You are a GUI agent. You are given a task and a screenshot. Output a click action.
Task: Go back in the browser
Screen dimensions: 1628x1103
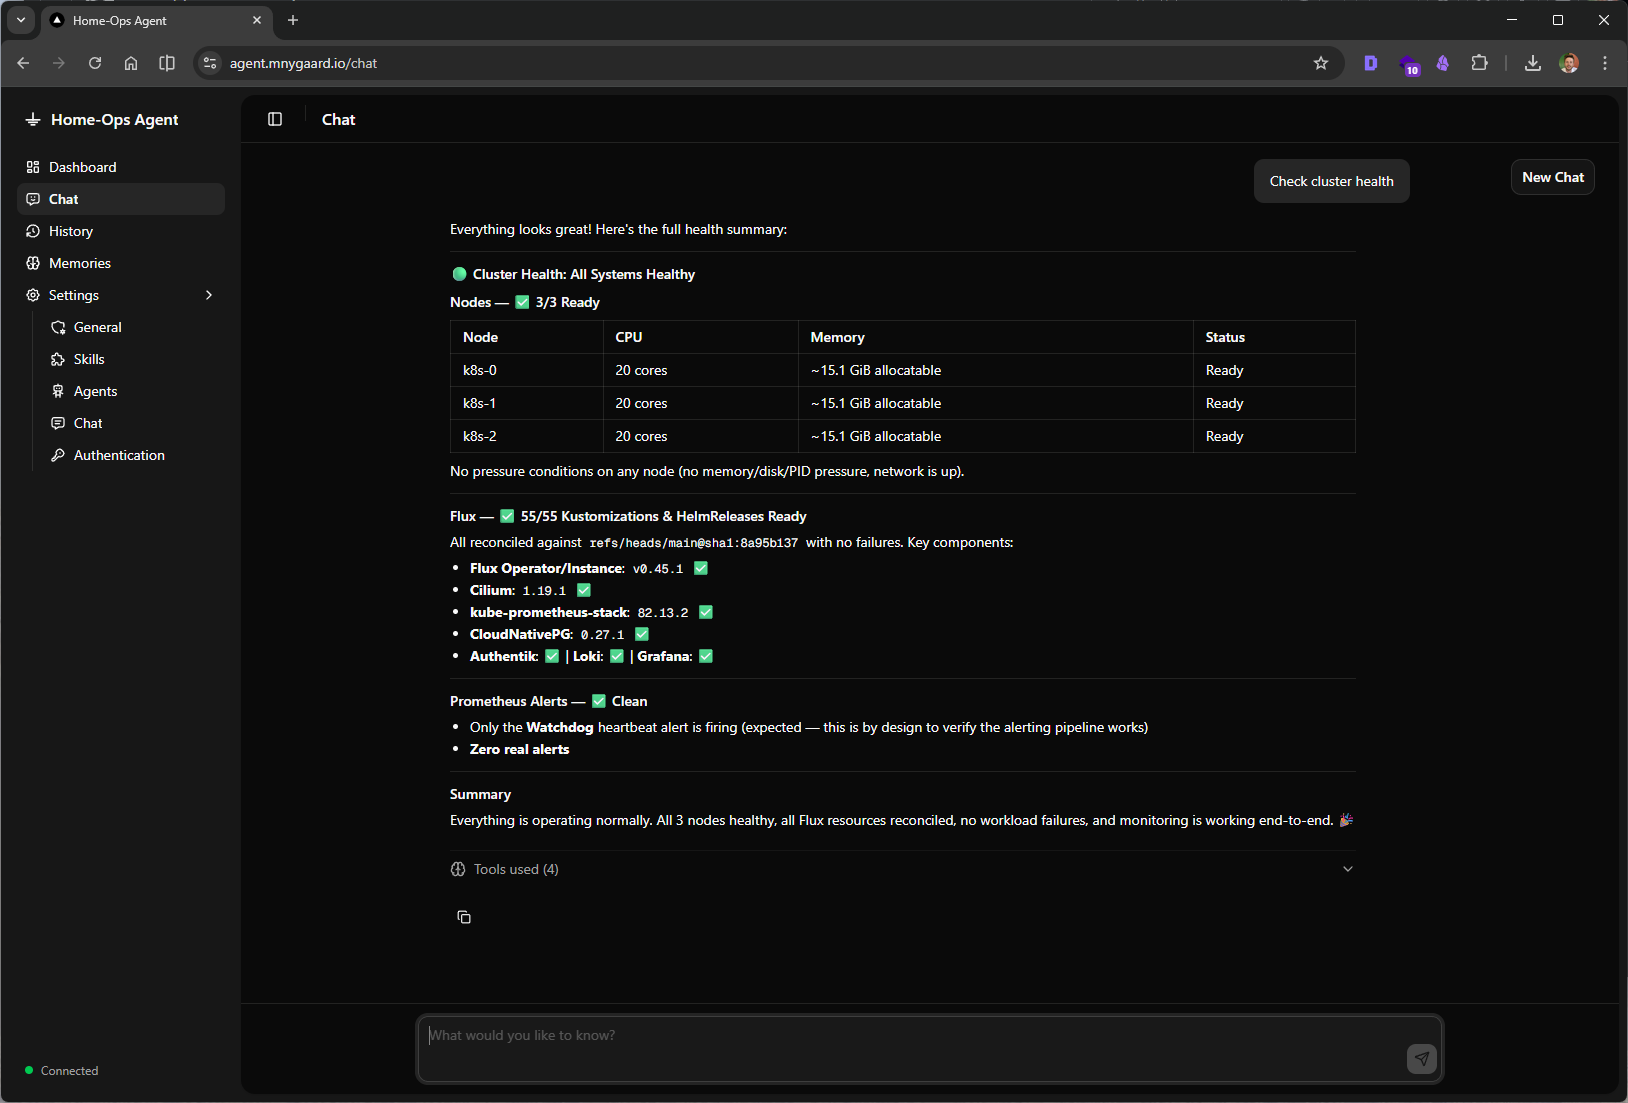pyautogui.click(x=23, y=63)
